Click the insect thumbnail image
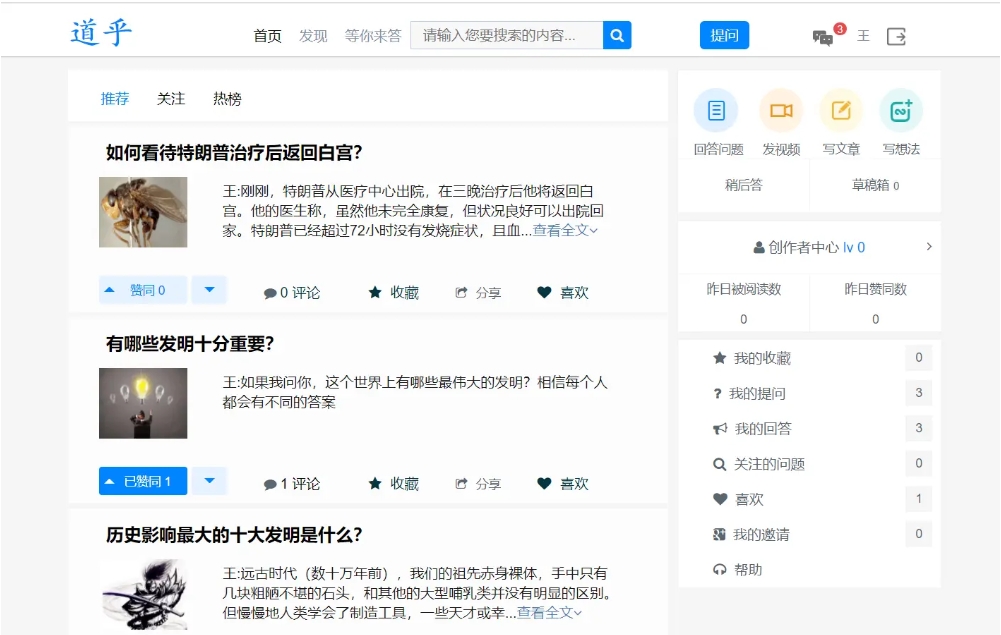Screen dimensions: 1001x635 pyautogui.click(x=143, y=212)
